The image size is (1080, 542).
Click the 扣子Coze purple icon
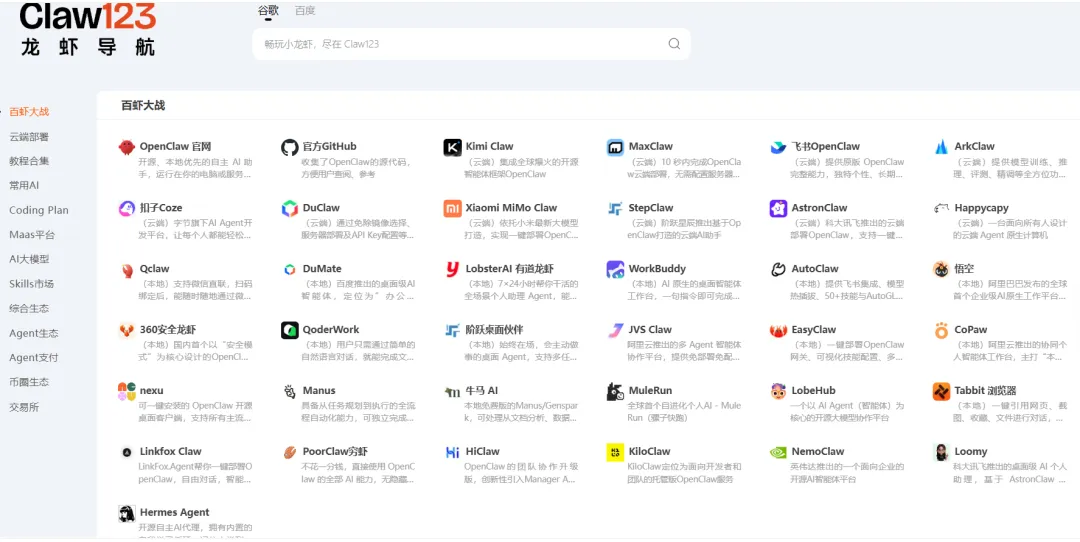point(127,208)
